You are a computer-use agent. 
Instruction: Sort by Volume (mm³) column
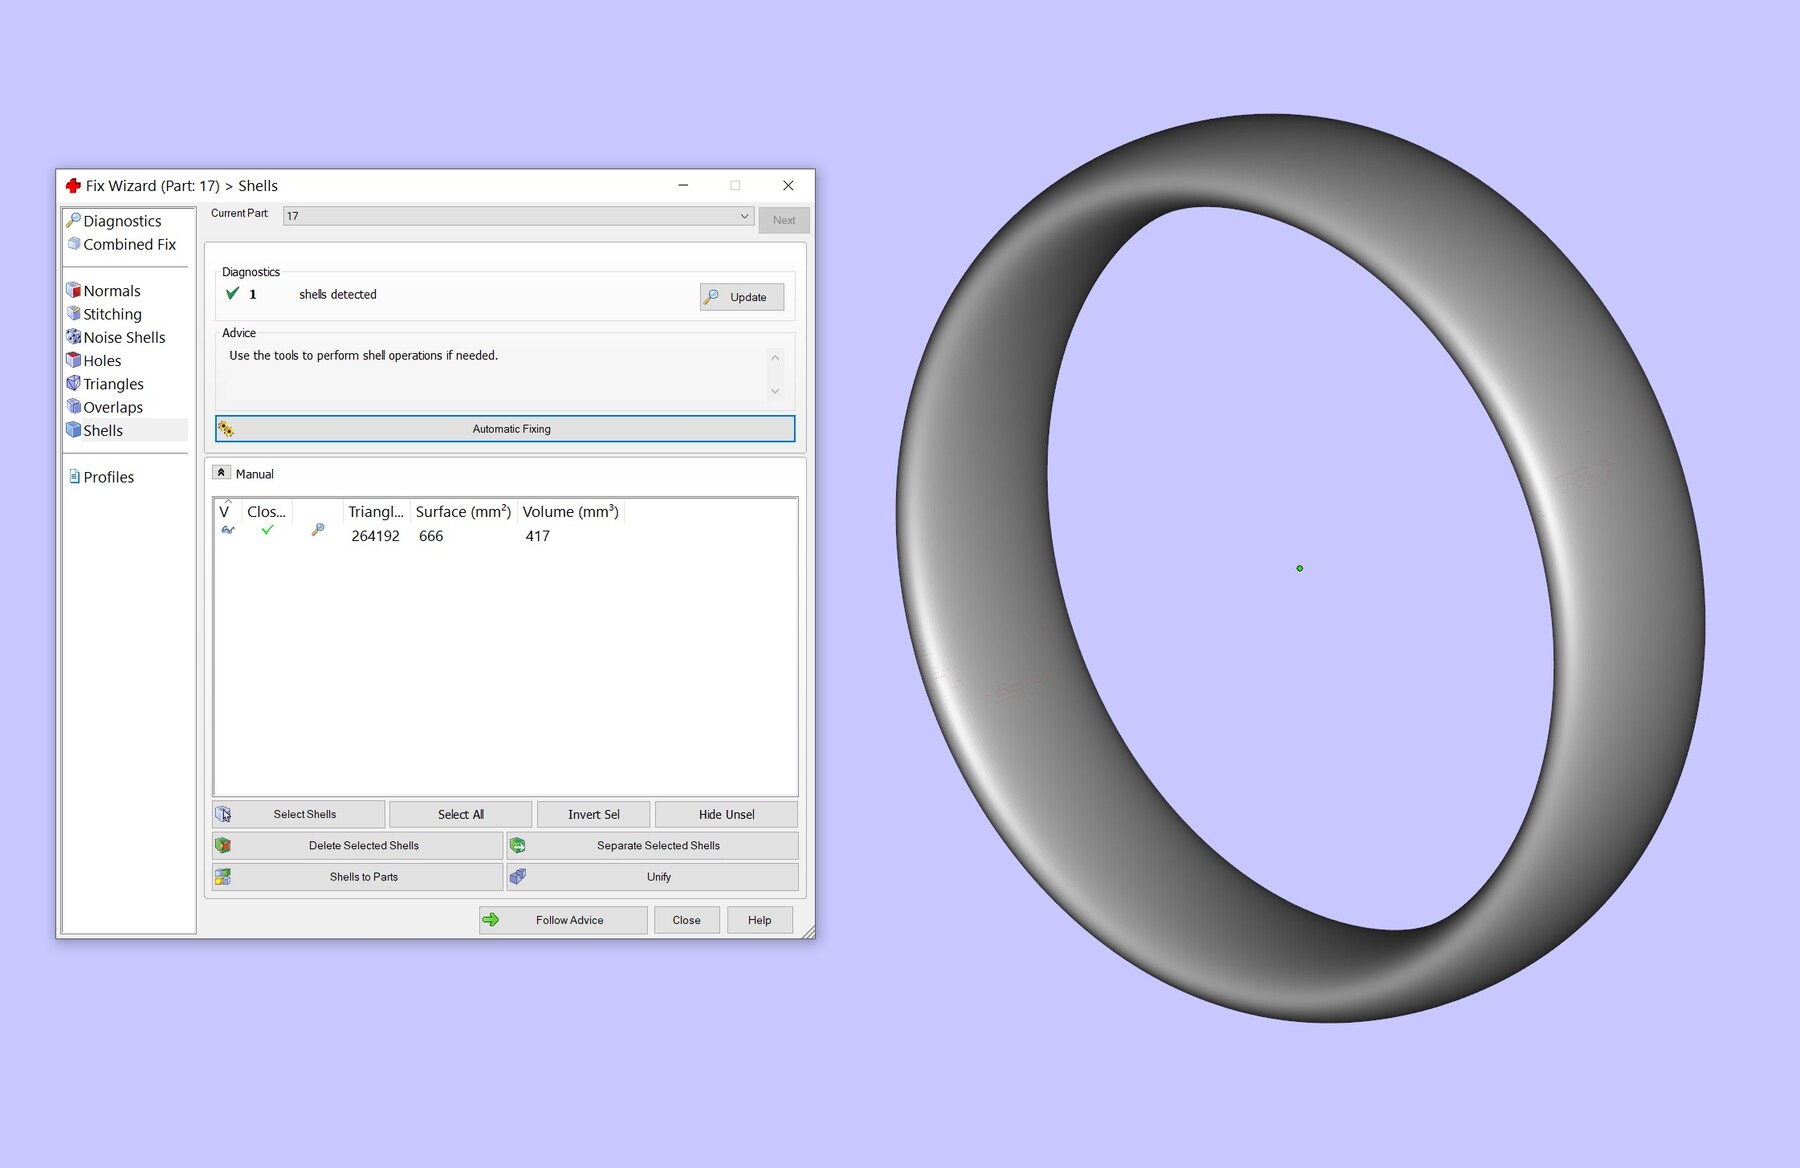[570, 512]
